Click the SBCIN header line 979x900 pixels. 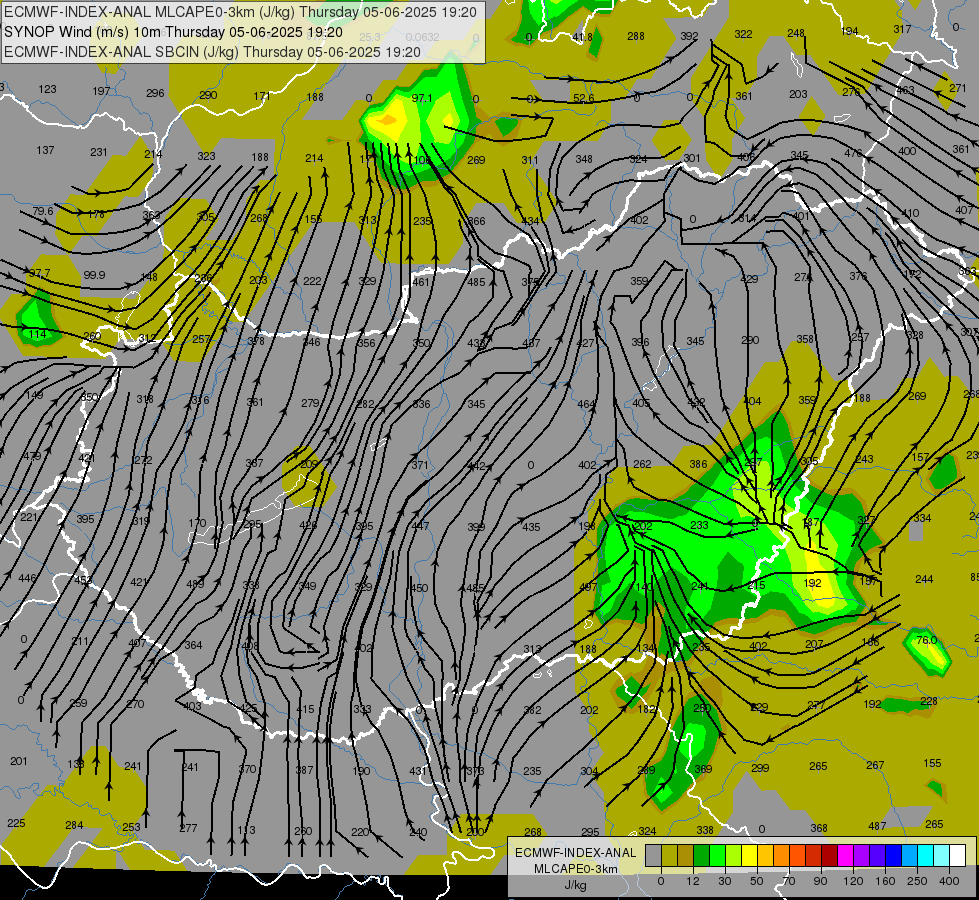point(213,52)
